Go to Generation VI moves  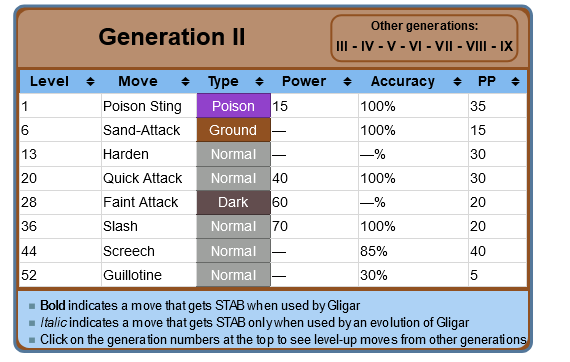415,47
